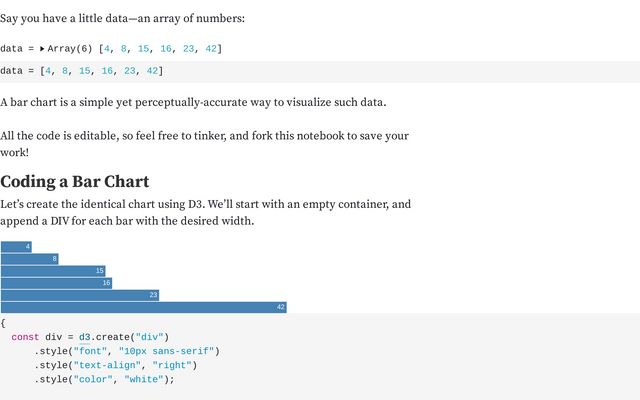Click the underlined d3 reference in the code

pyautogui.click(x=84, y=337)
